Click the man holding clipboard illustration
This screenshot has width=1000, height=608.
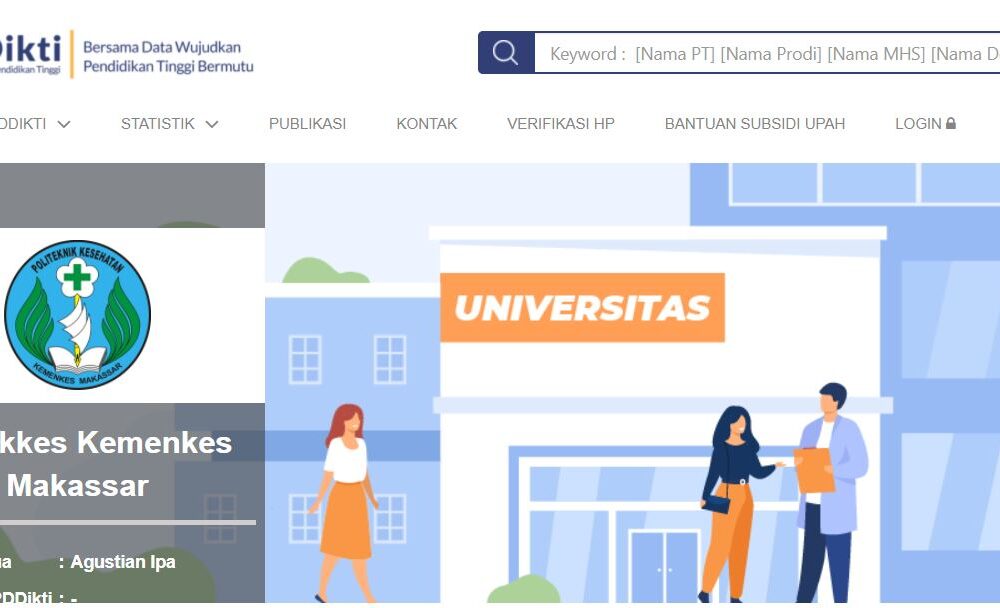click(827, 493)
